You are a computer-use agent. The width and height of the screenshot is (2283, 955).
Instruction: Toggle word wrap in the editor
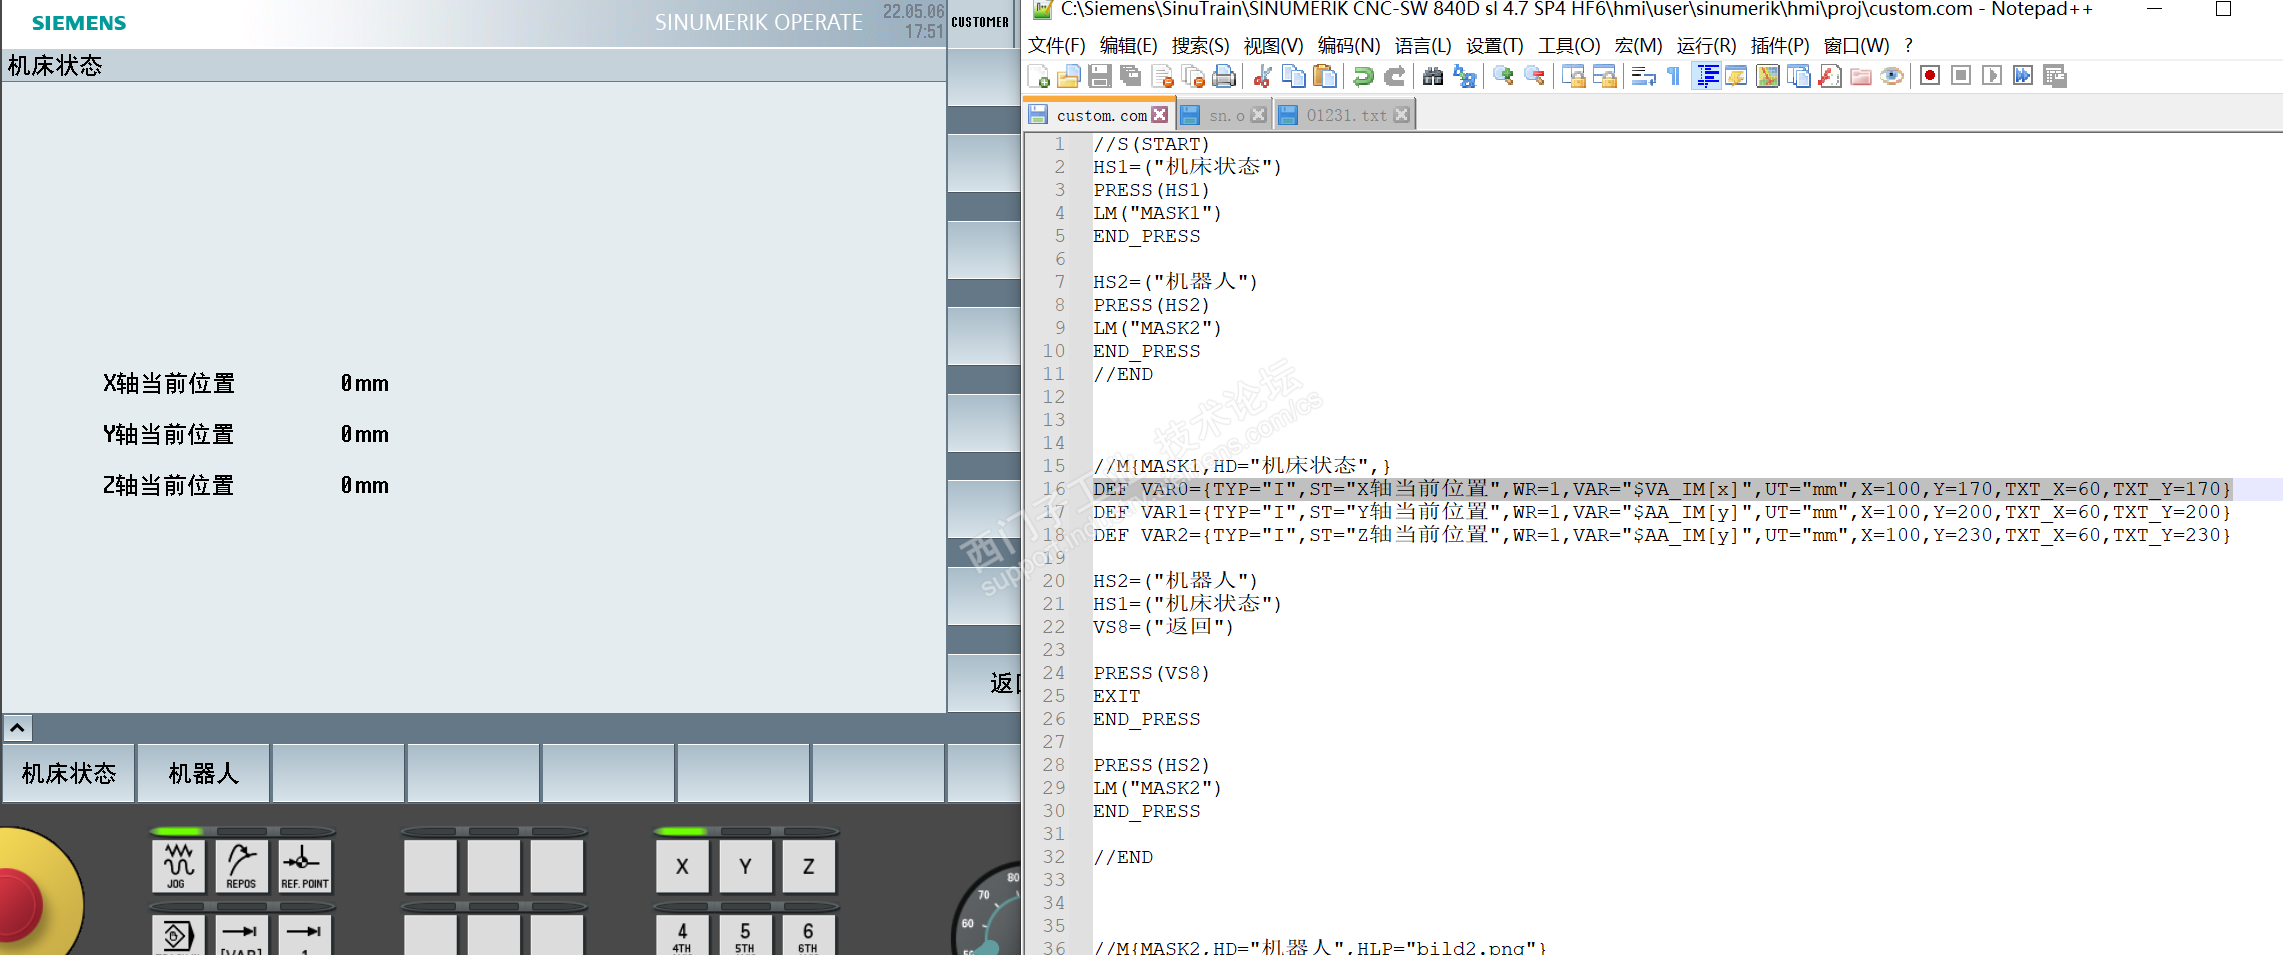point(1643,77)
